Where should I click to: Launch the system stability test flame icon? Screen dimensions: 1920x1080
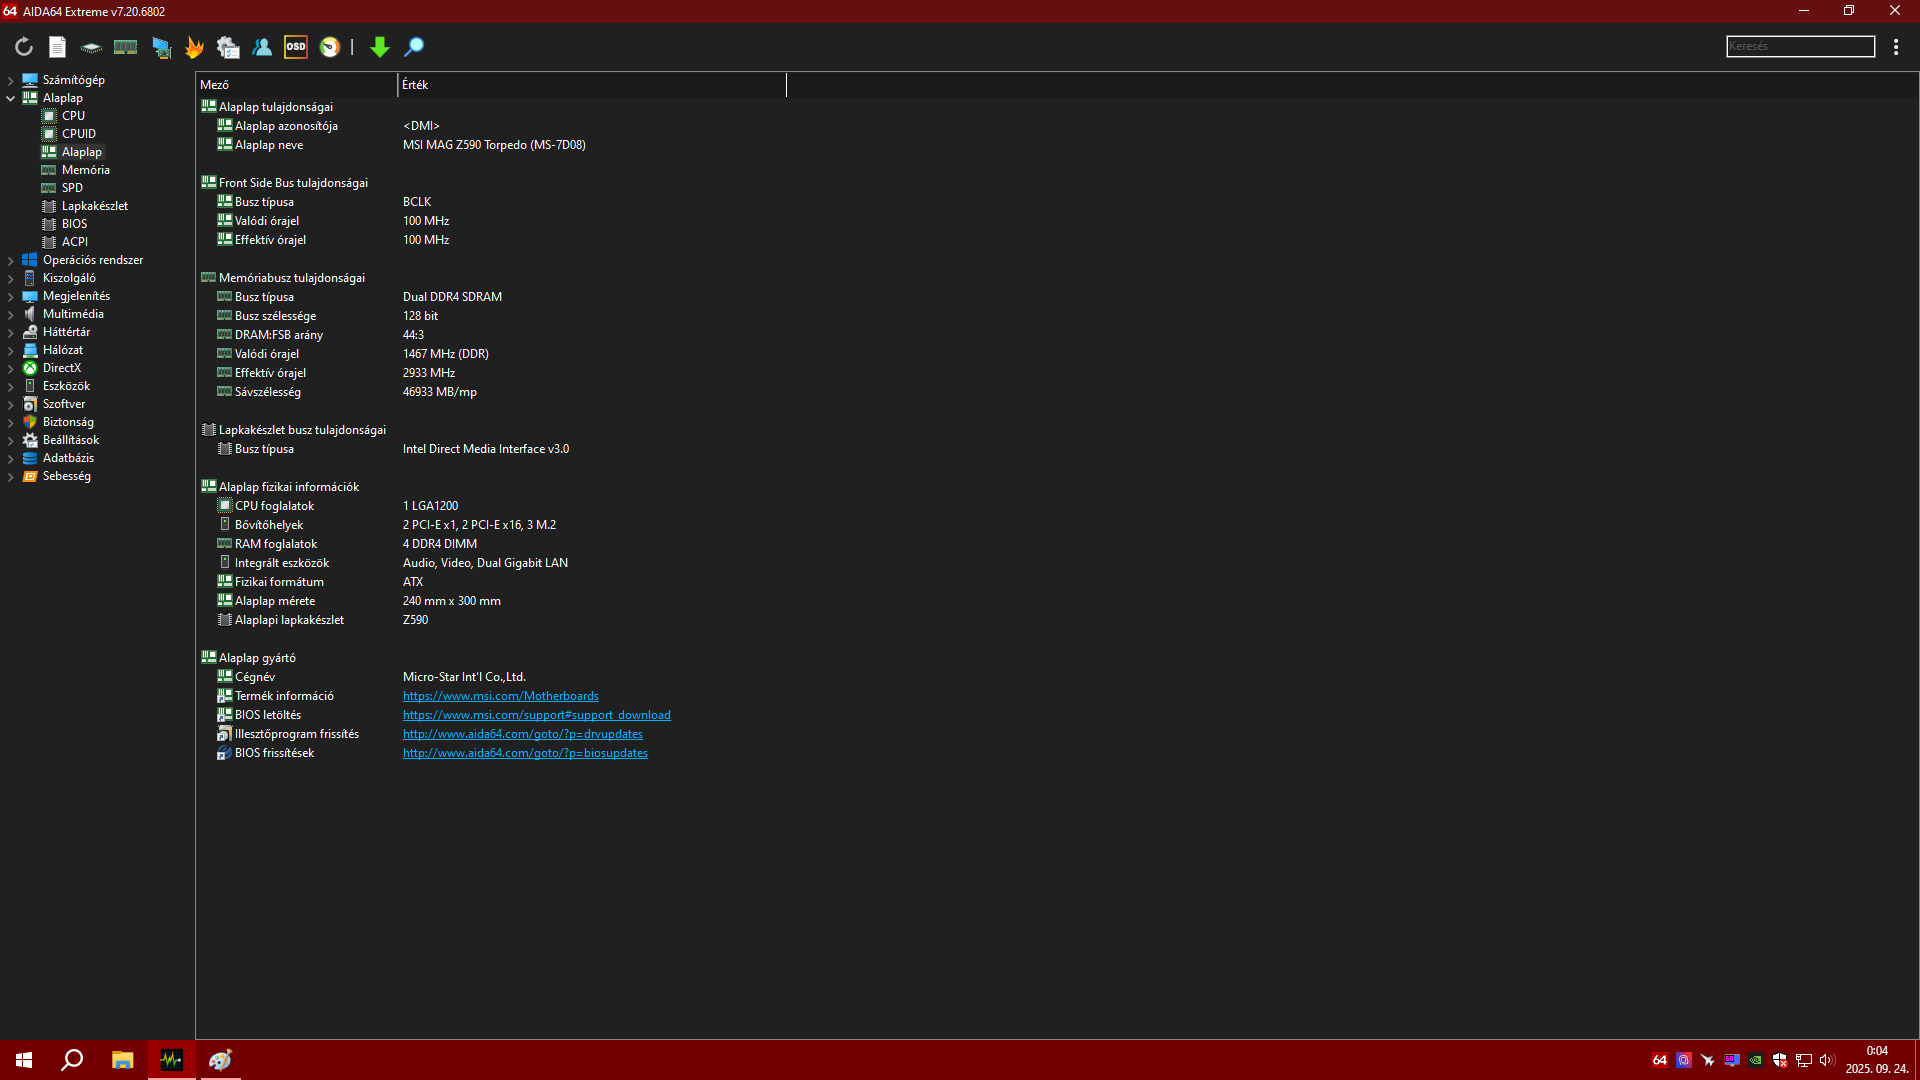[194, 47]
